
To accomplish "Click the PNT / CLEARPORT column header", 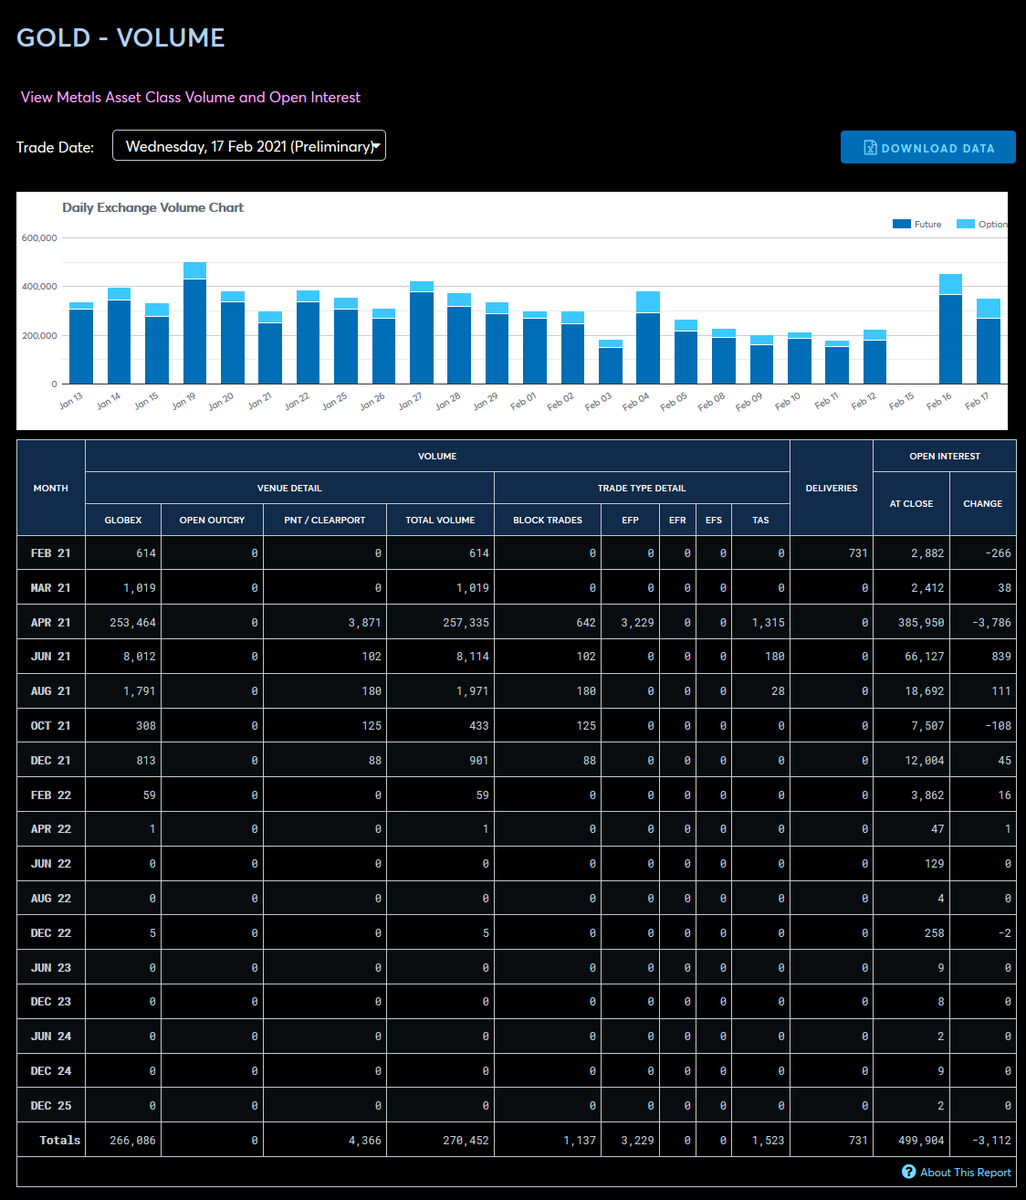I will click(x=325, y=520).
